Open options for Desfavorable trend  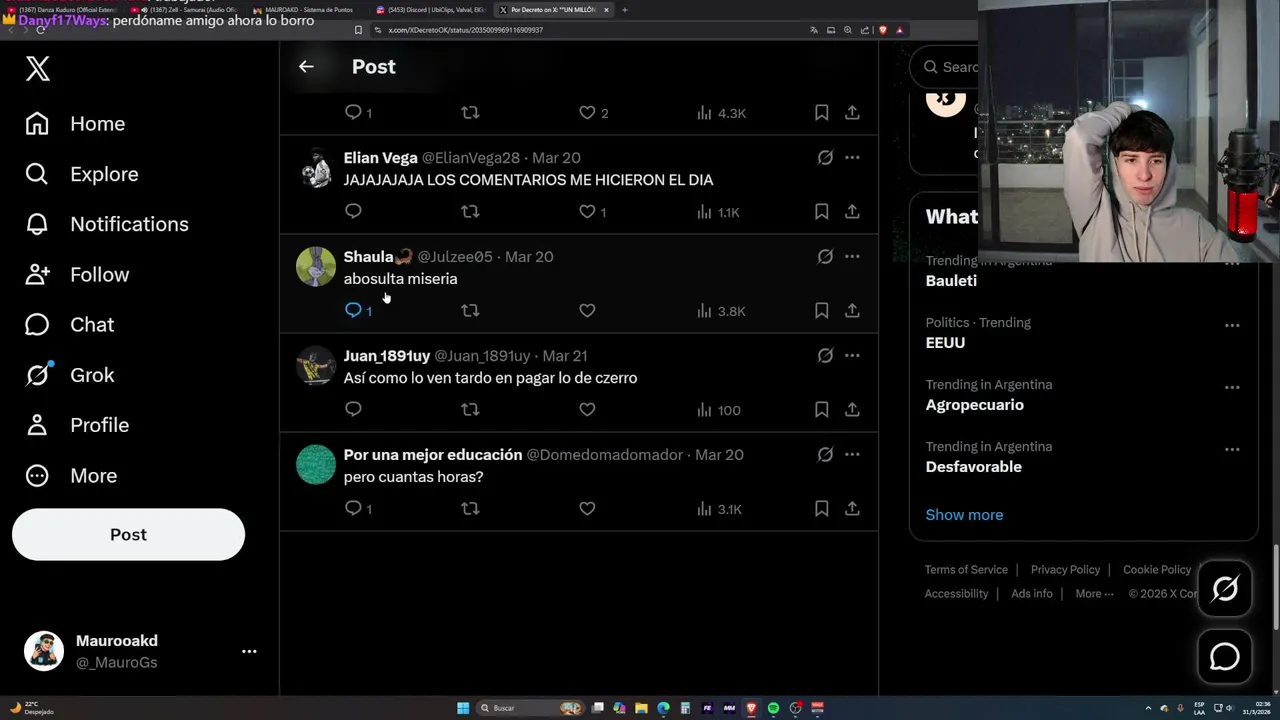[1232, 449]
